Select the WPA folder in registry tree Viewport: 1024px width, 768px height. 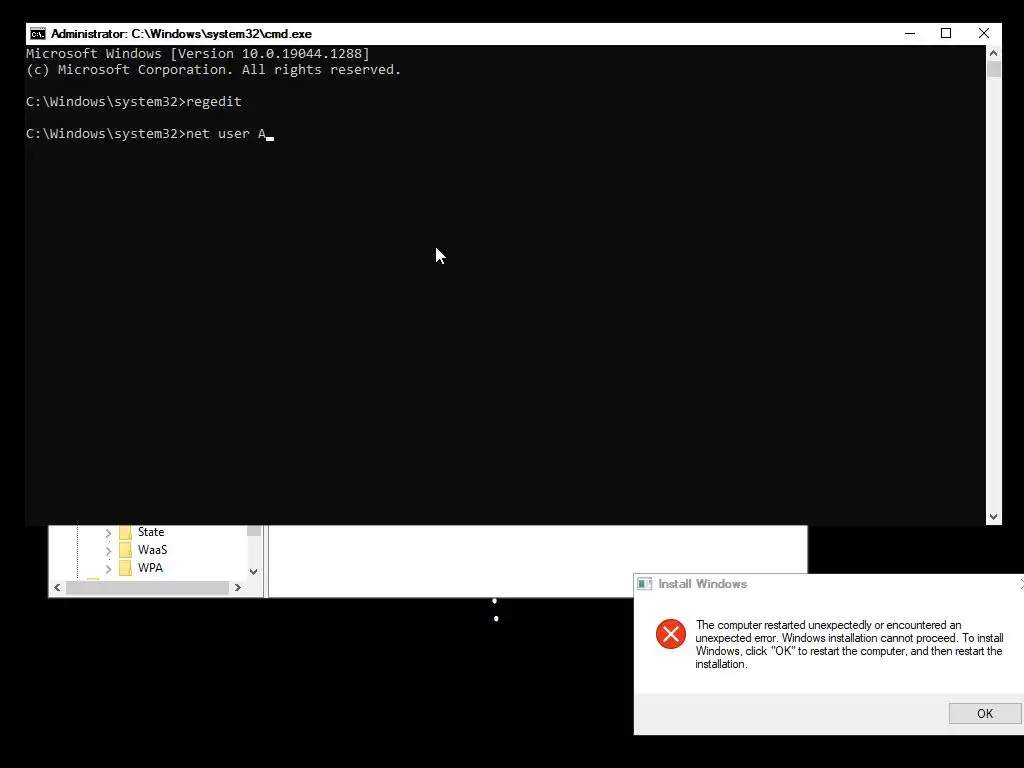coord(150,568)
